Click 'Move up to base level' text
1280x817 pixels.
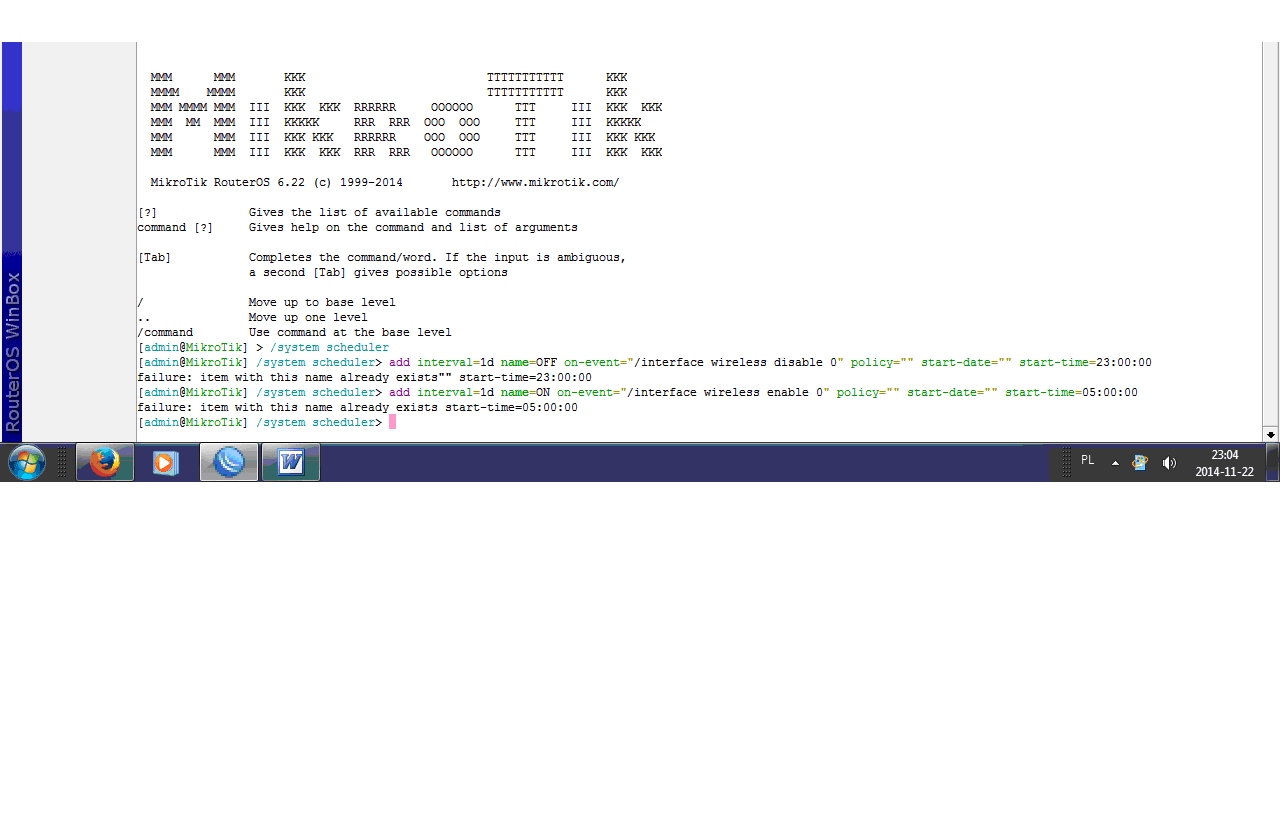322,303
